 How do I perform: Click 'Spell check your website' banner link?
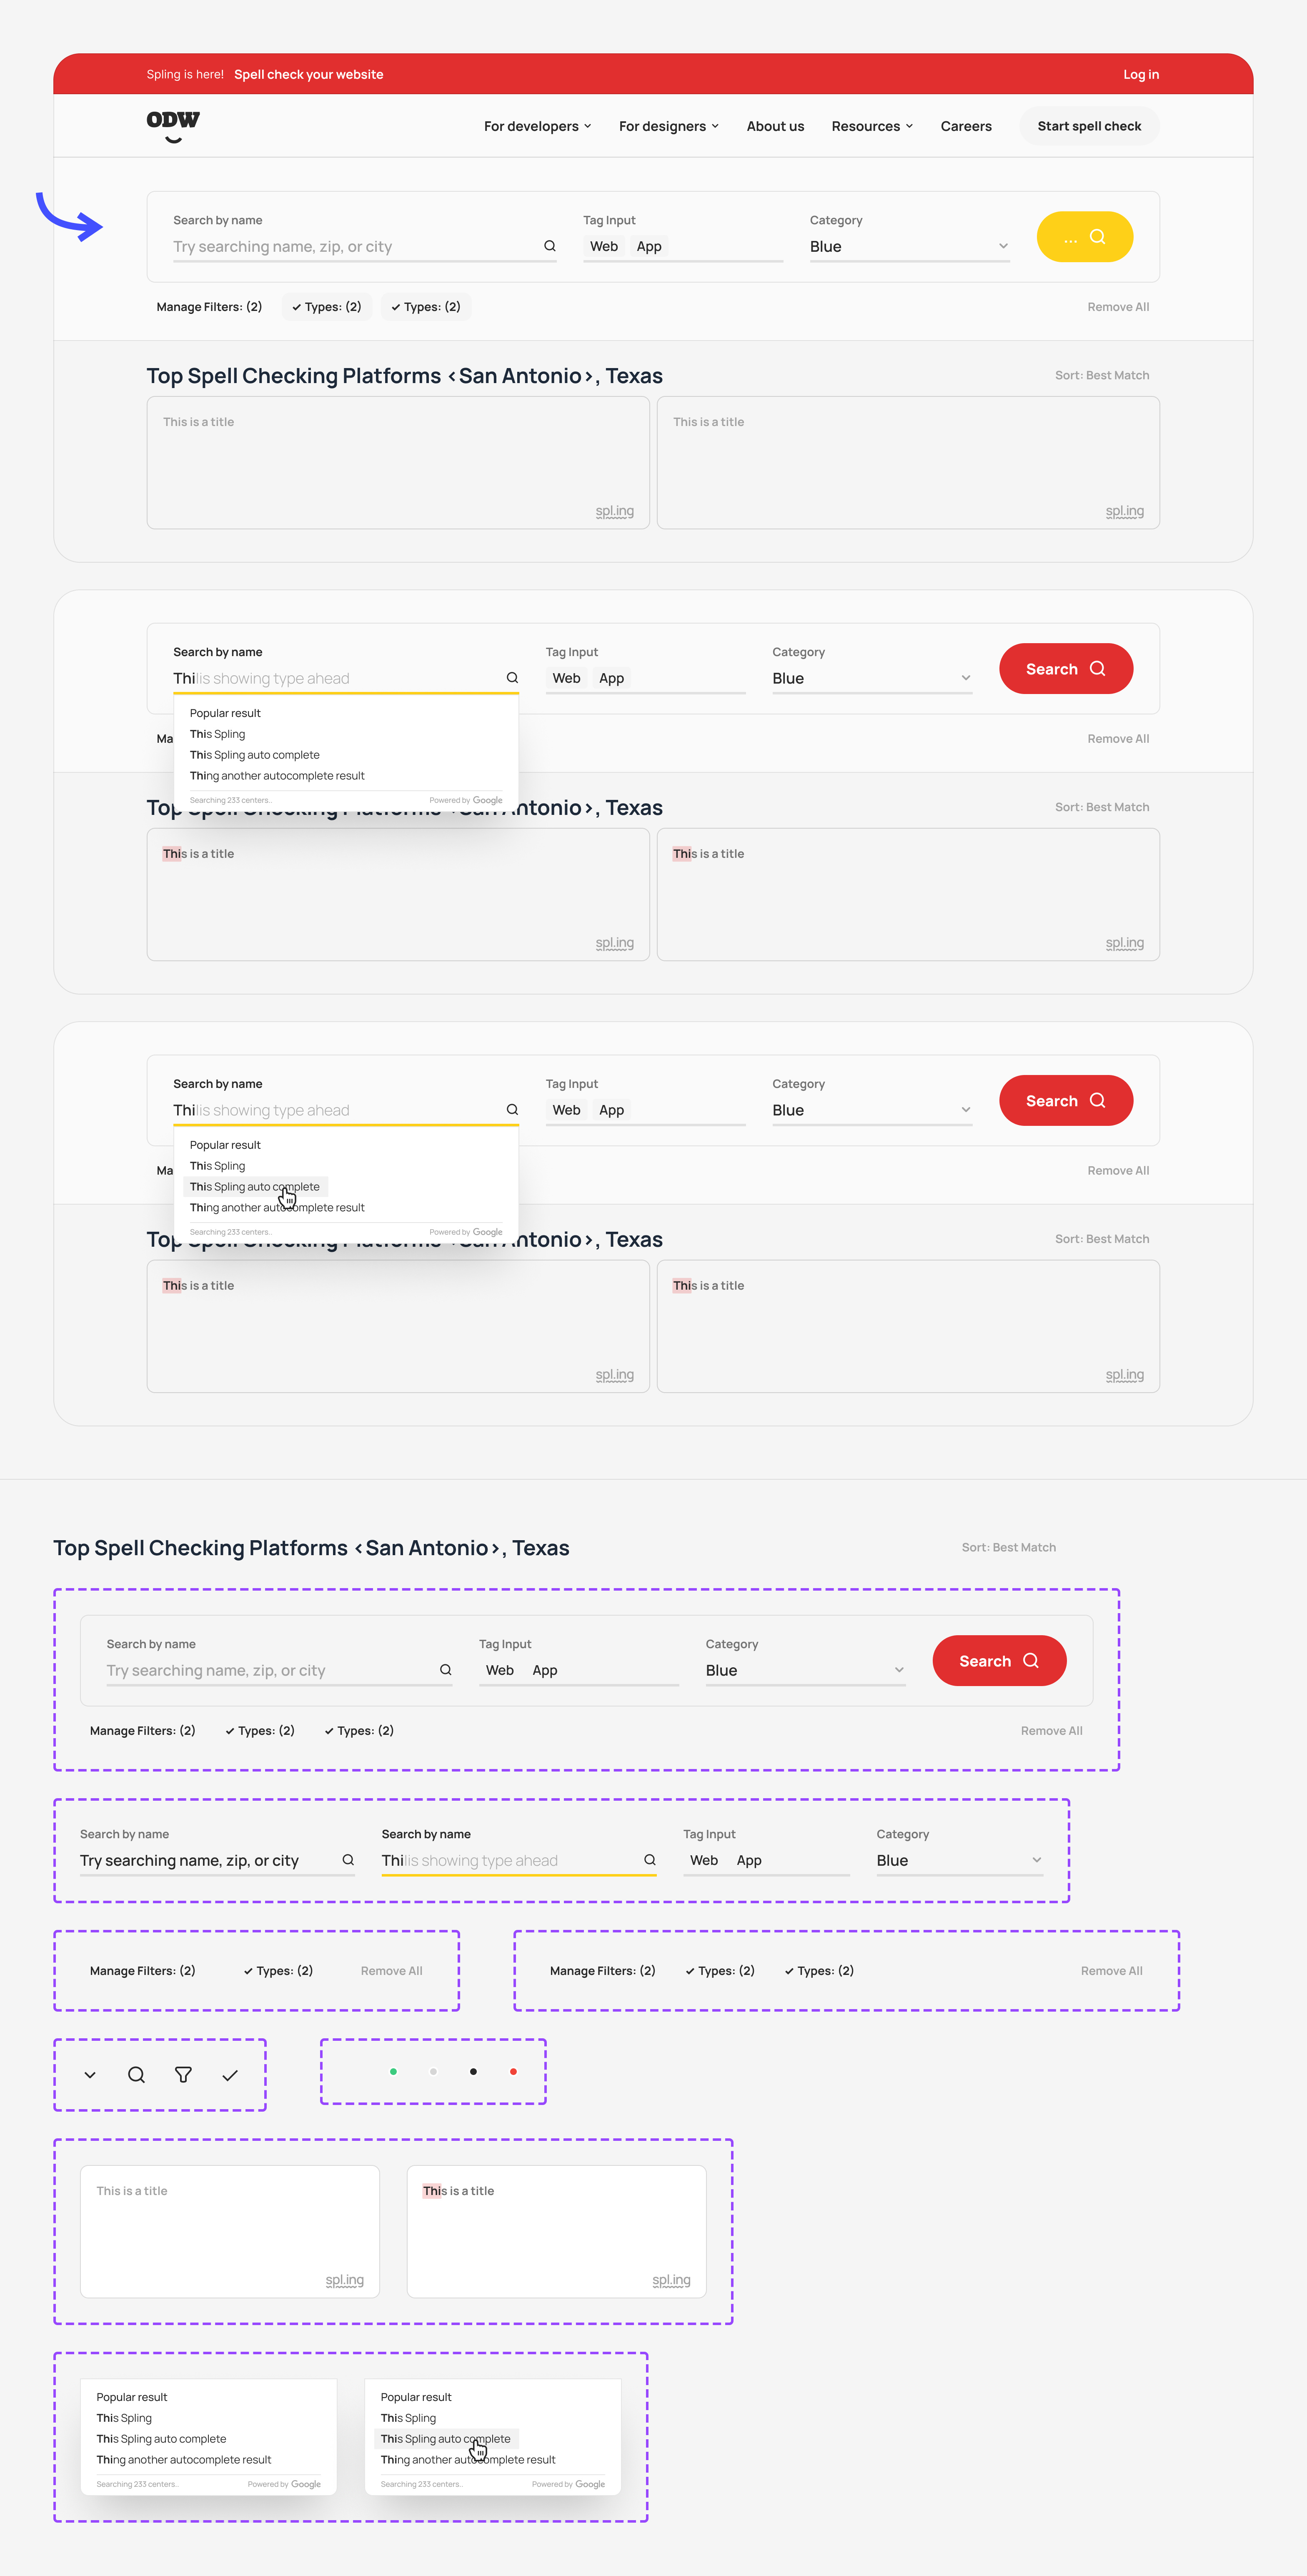[x=309, y=75]
